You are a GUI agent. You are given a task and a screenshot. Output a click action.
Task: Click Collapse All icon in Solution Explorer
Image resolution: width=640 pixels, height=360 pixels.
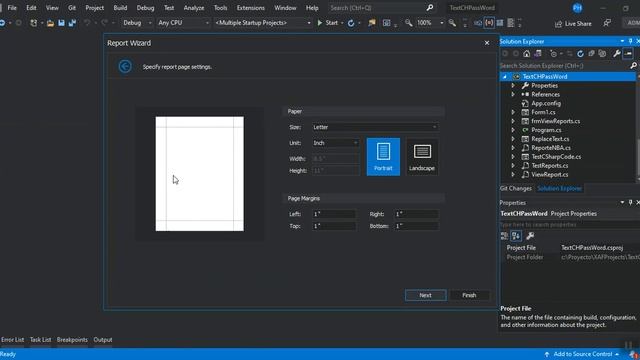click(591, 53)
